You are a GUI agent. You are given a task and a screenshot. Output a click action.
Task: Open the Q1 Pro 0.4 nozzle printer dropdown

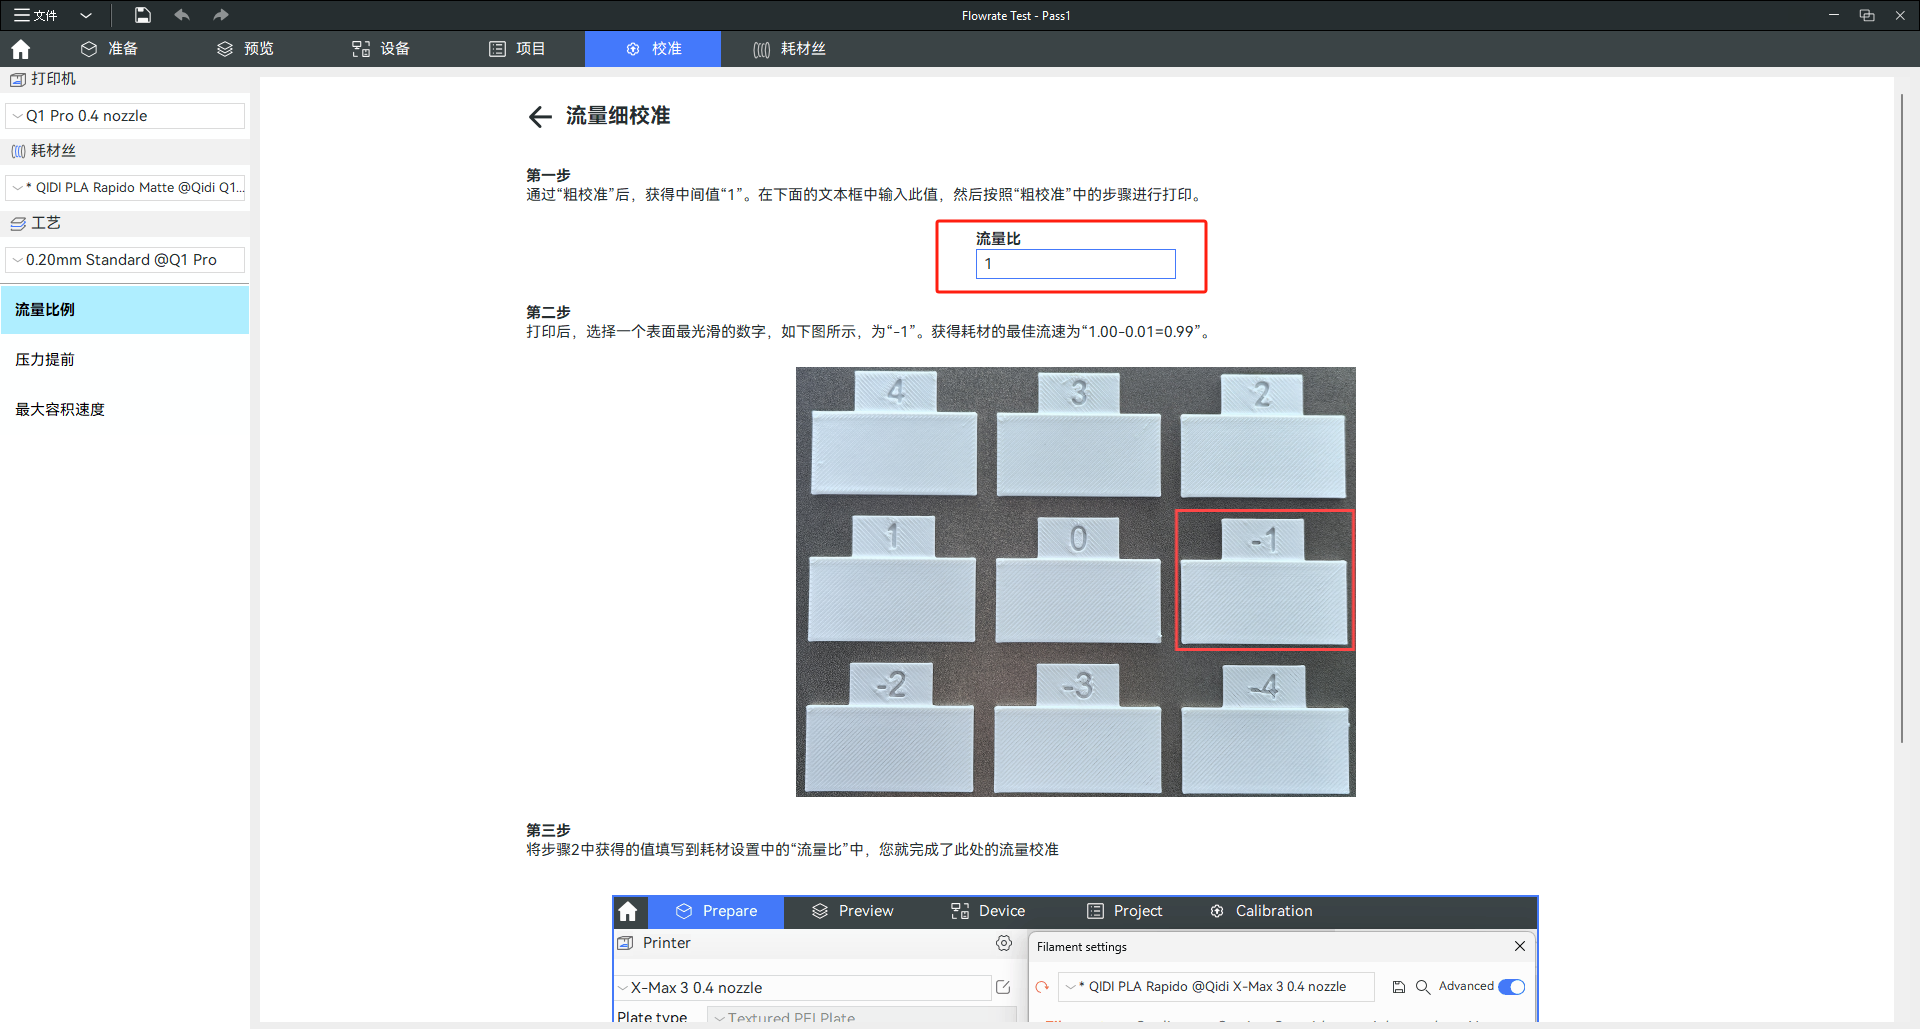(x=125, y=116)
